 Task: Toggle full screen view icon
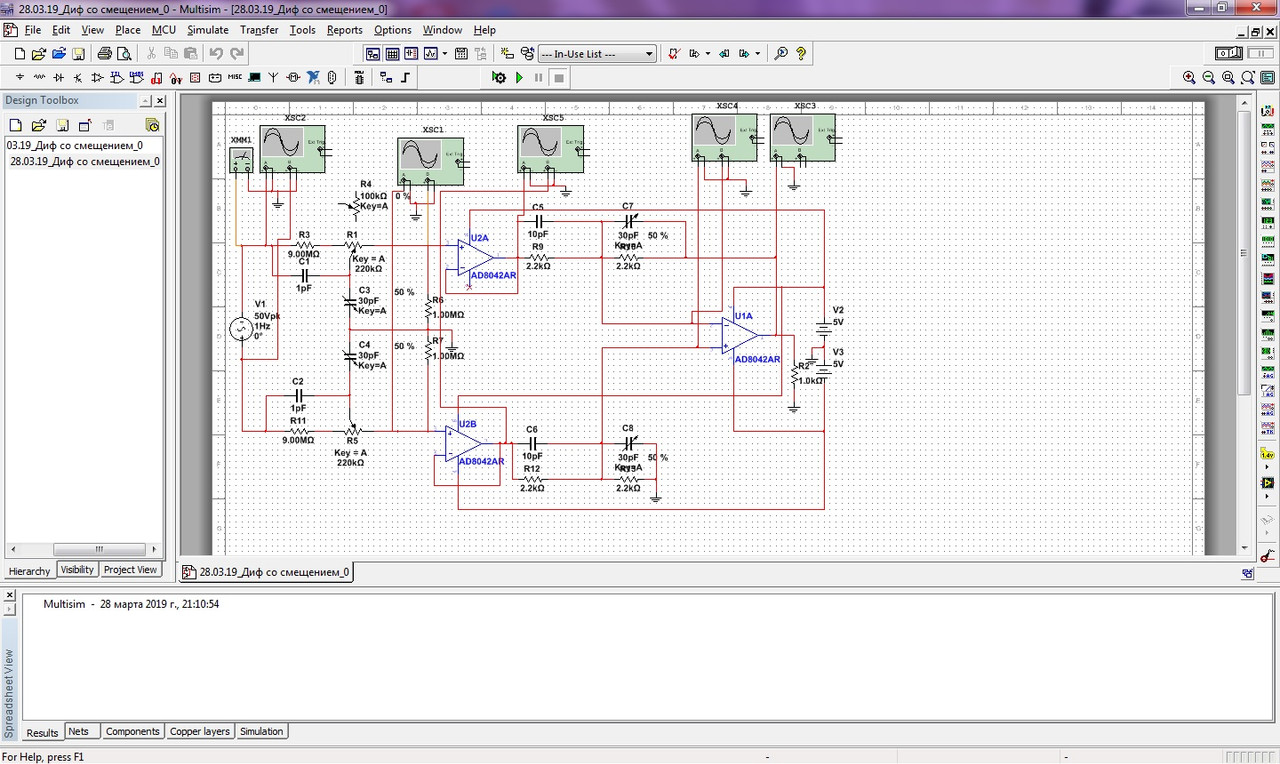(x=1267, y=77)
